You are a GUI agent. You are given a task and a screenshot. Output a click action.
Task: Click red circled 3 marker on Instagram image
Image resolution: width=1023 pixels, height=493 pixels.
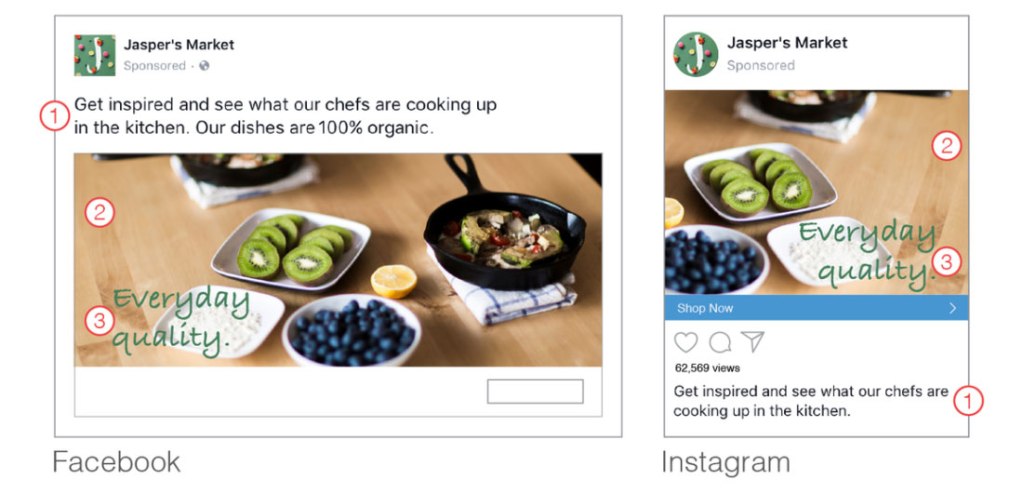tap(946, 262)
